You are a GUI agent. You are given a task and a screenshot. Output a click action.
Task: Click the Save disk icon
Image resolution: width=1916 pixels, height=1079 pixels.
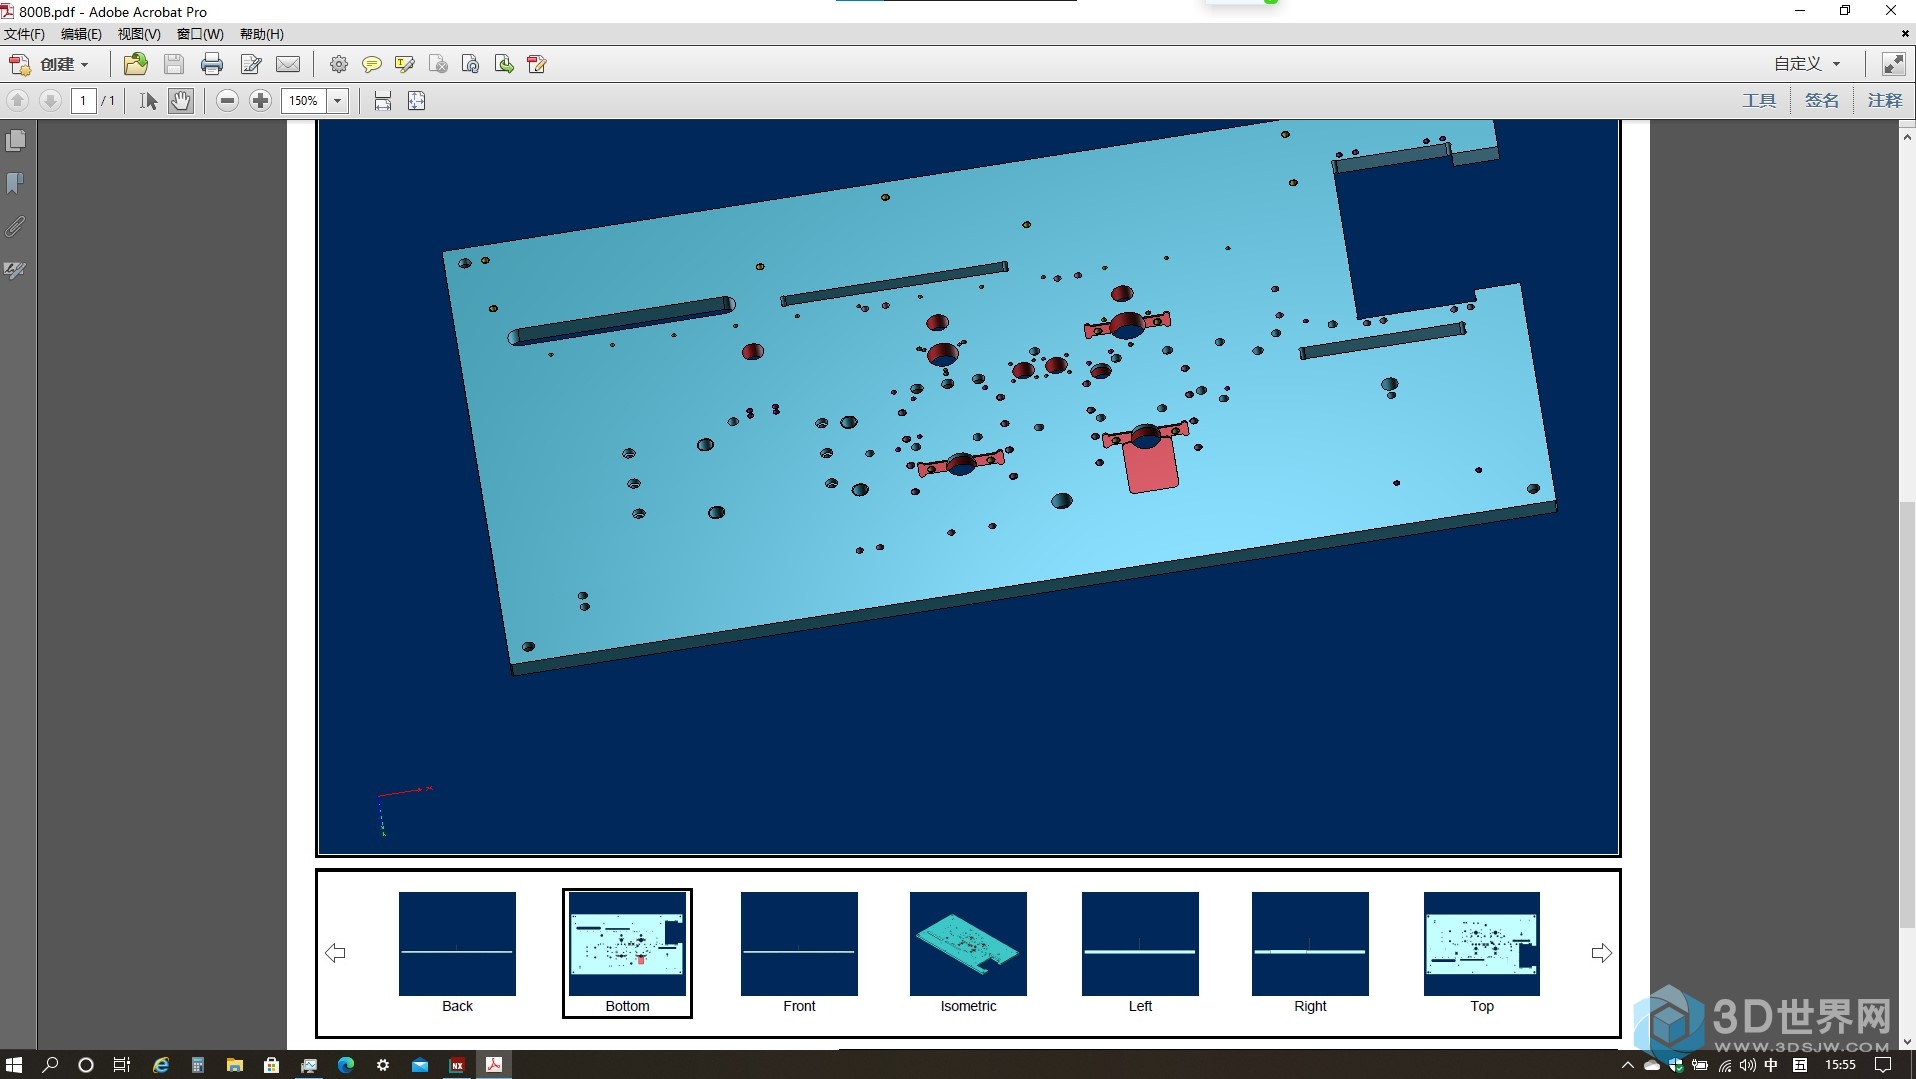[x=174, y=64]
